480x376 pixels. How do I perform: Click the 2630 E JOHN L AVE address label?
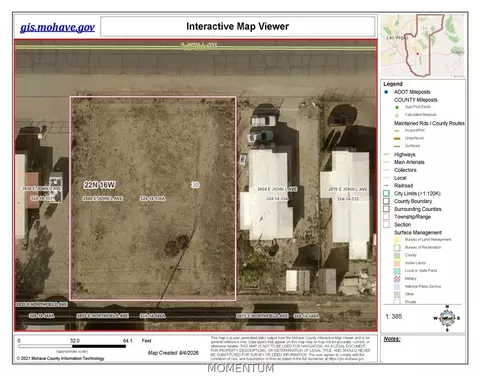click(42, 189)
